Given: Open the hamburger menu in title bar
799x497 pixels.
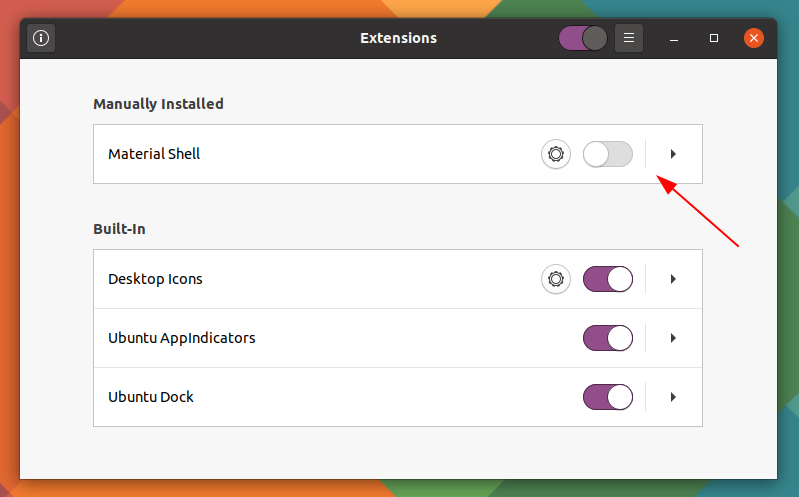Looking at the screenshot, I should [629, 39].
